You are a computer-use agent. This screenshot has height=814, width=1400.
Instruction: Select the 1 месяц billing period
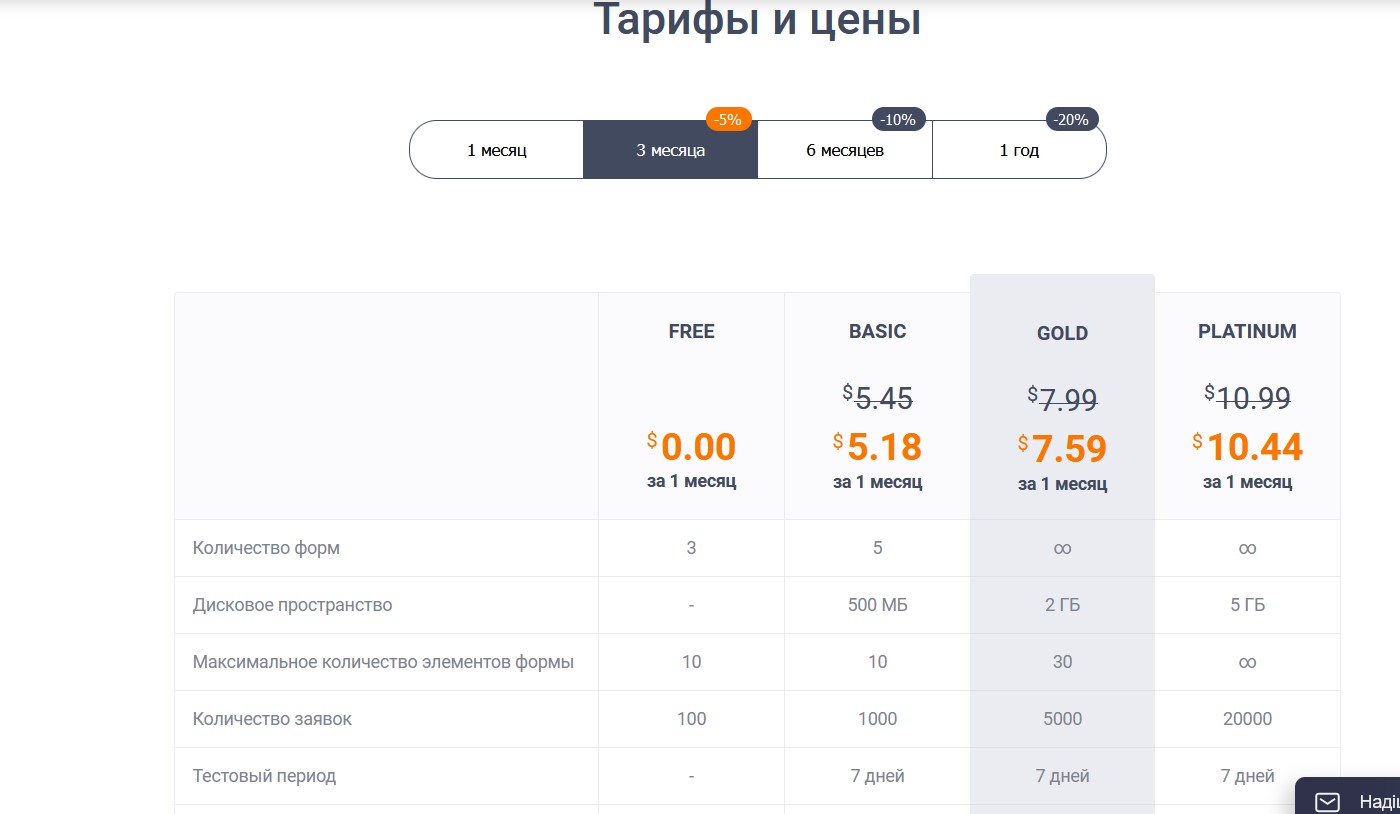(496, 150)
